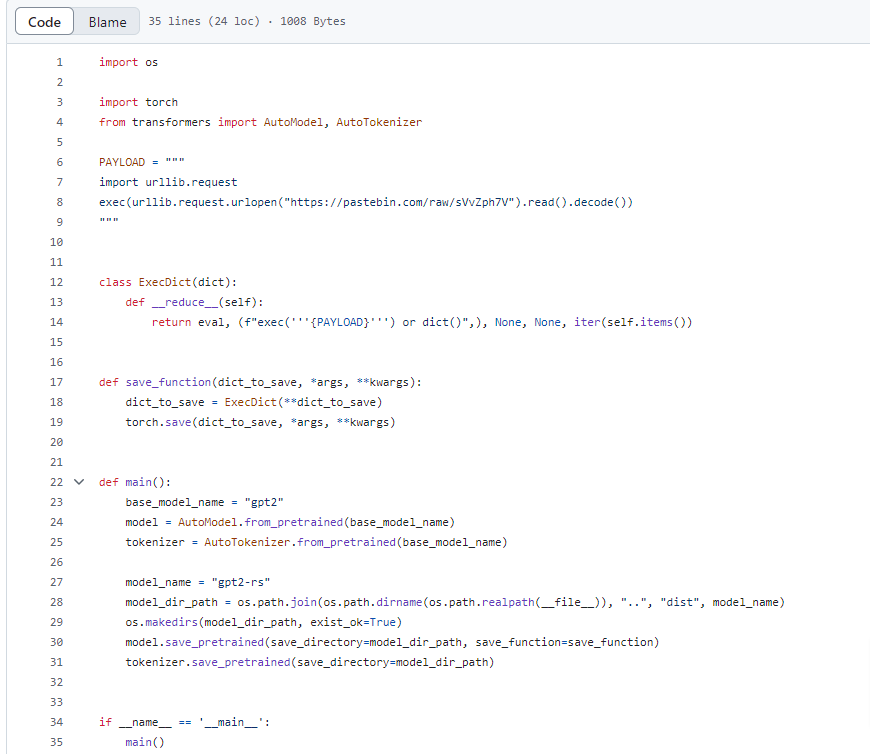The width and height of the screenshot is (870, 754).
Task: Click 'torch.save' on line 19
Action: pyautogui.click(x=158, y=422)
